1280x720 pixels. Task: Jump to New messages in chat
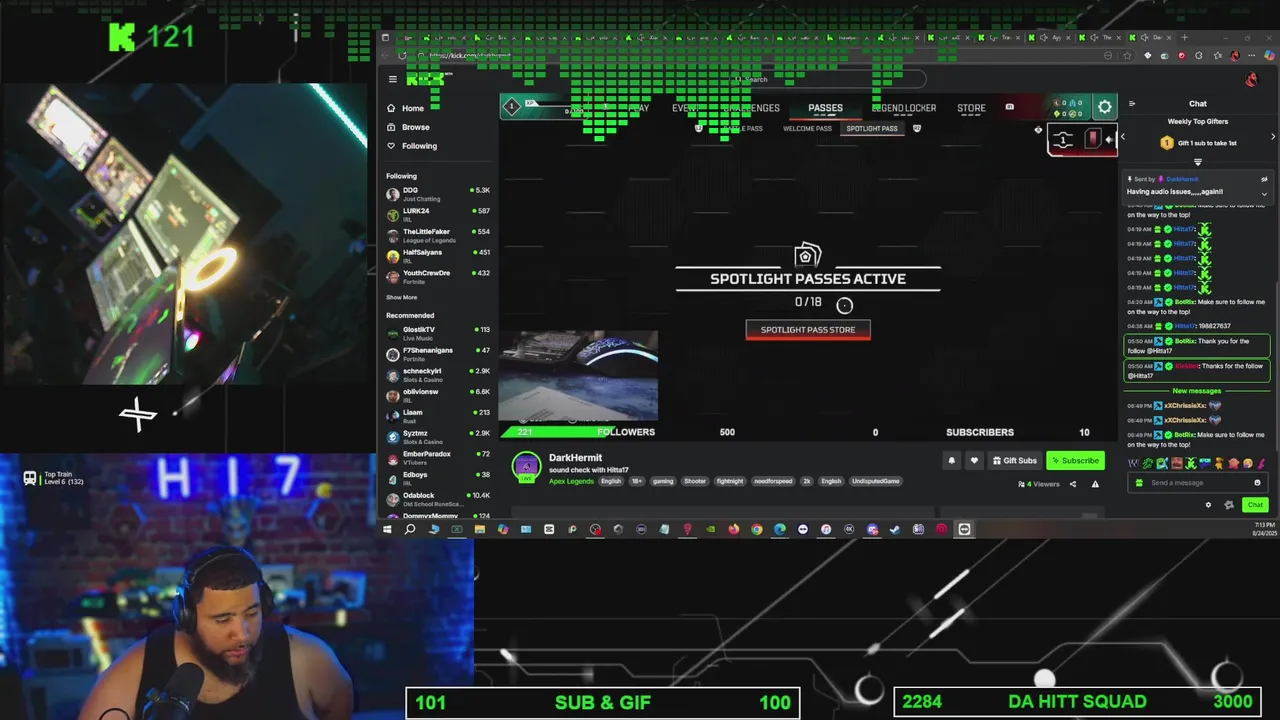click(x=1197, y=391)
